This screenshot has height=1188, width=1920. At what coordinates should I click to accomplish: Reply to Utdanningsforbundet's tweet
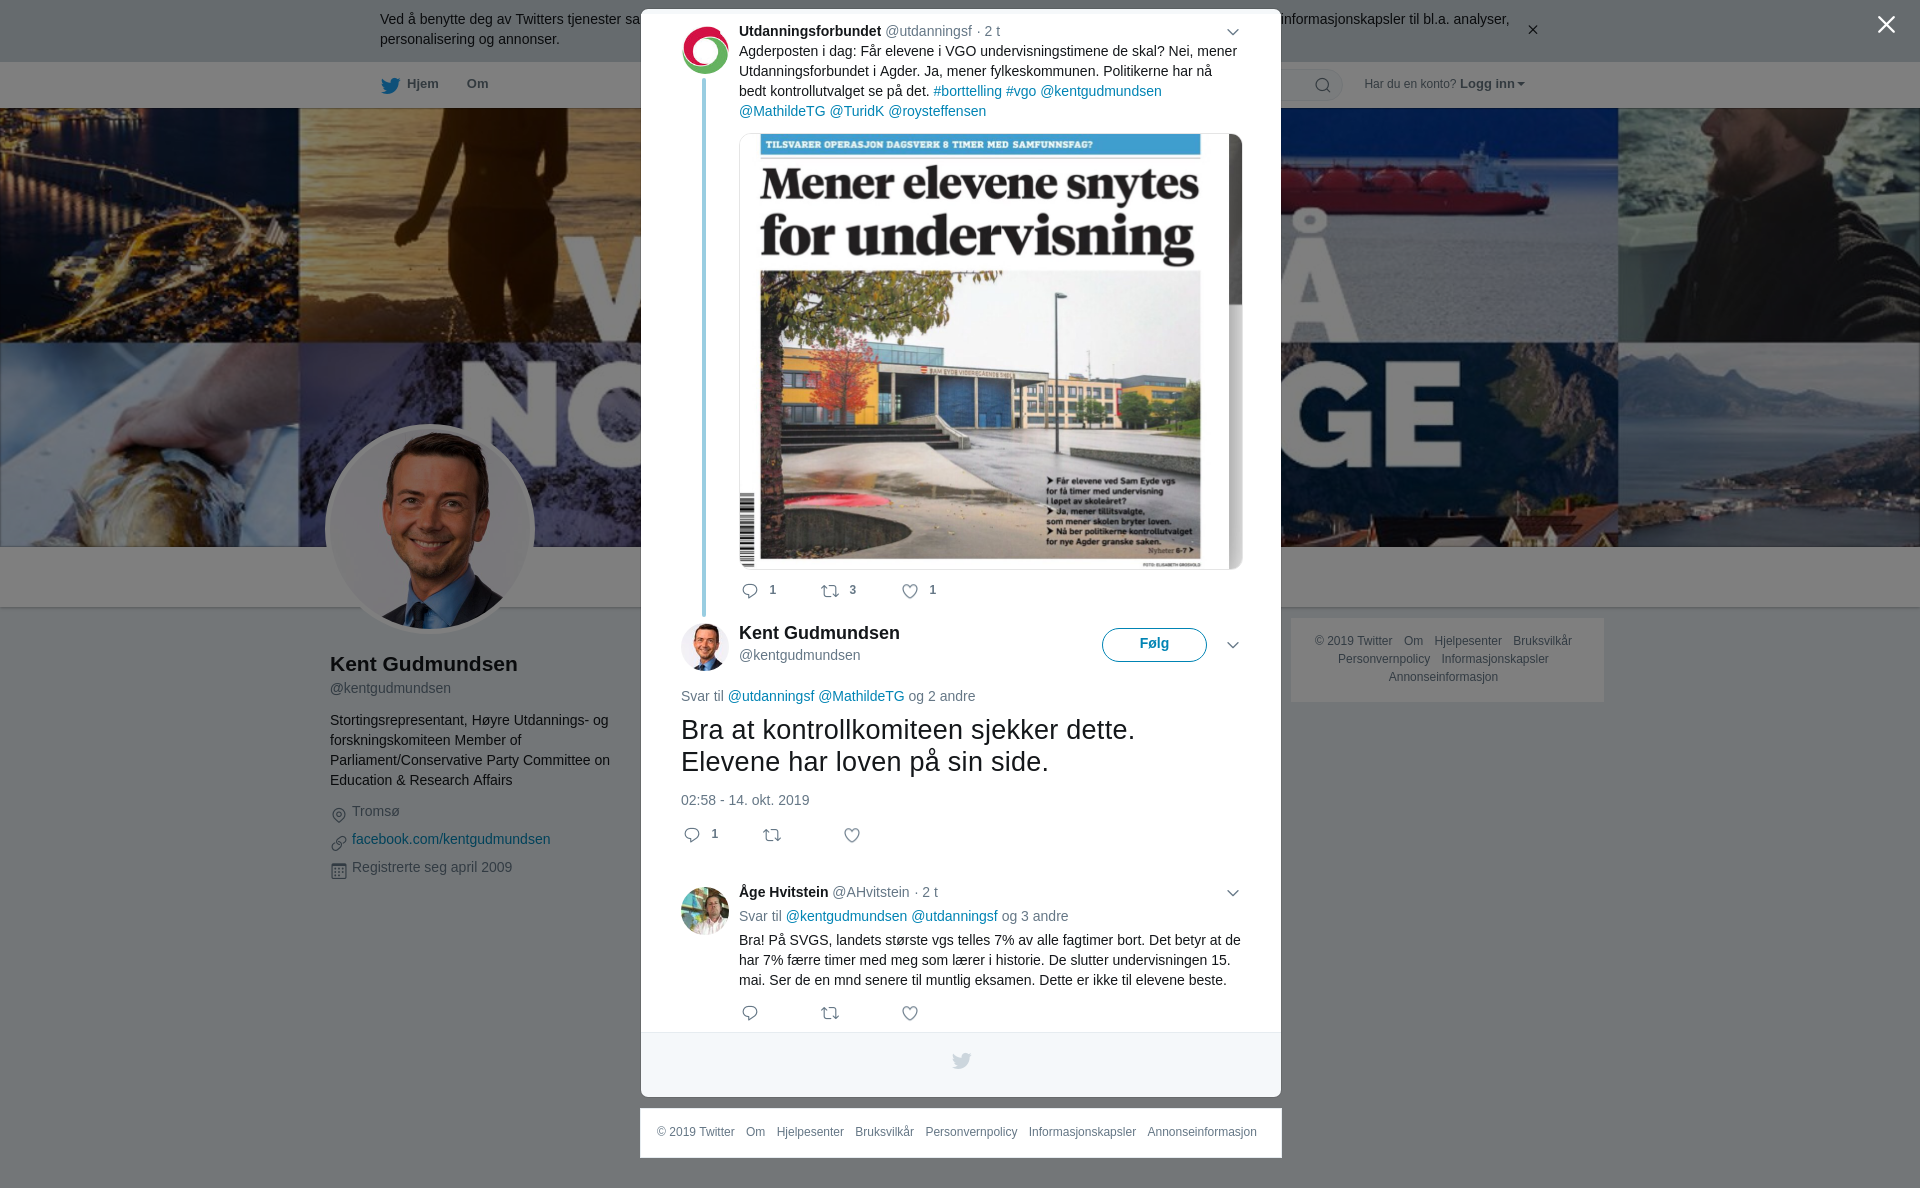750,591
